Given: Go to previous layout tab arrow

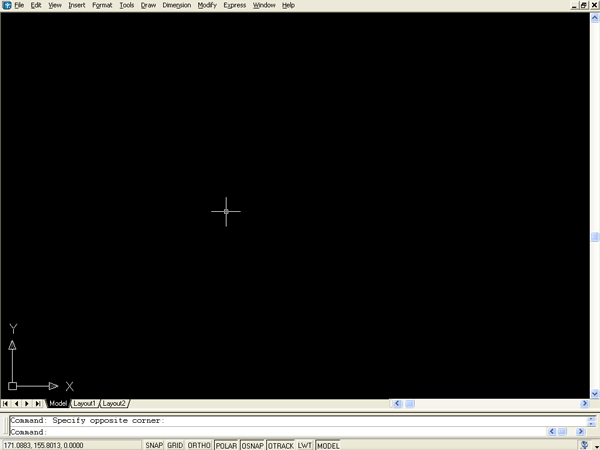Looking at the screenshot, I should point(17,403).
